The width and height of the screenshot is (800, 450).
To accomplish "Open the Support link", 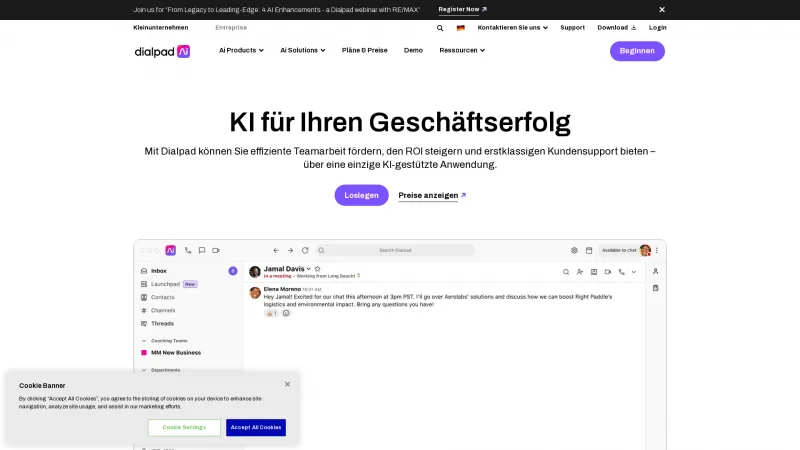I will (572, 28).
